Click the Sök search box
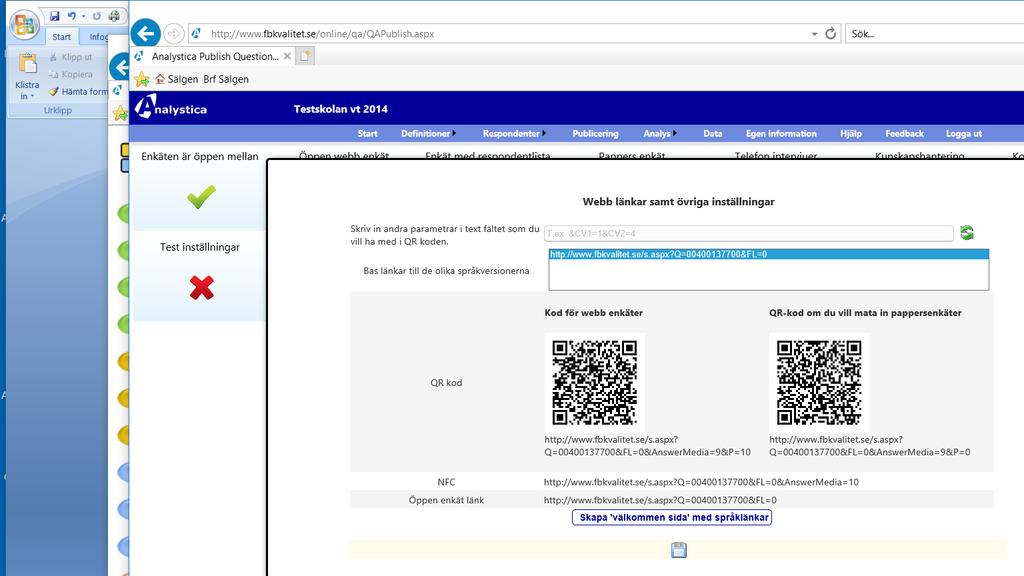 point(934,34)
